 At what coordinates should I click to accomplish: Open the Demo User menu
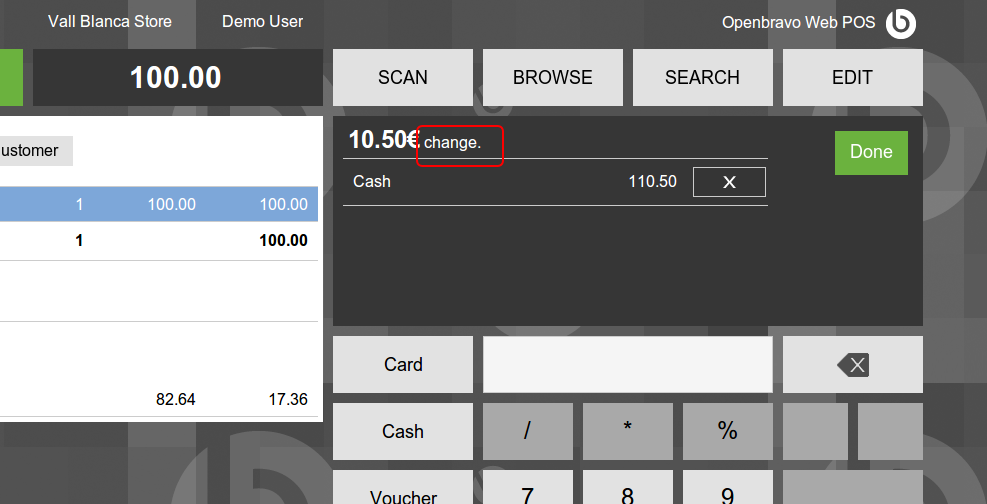click(262, 21)
